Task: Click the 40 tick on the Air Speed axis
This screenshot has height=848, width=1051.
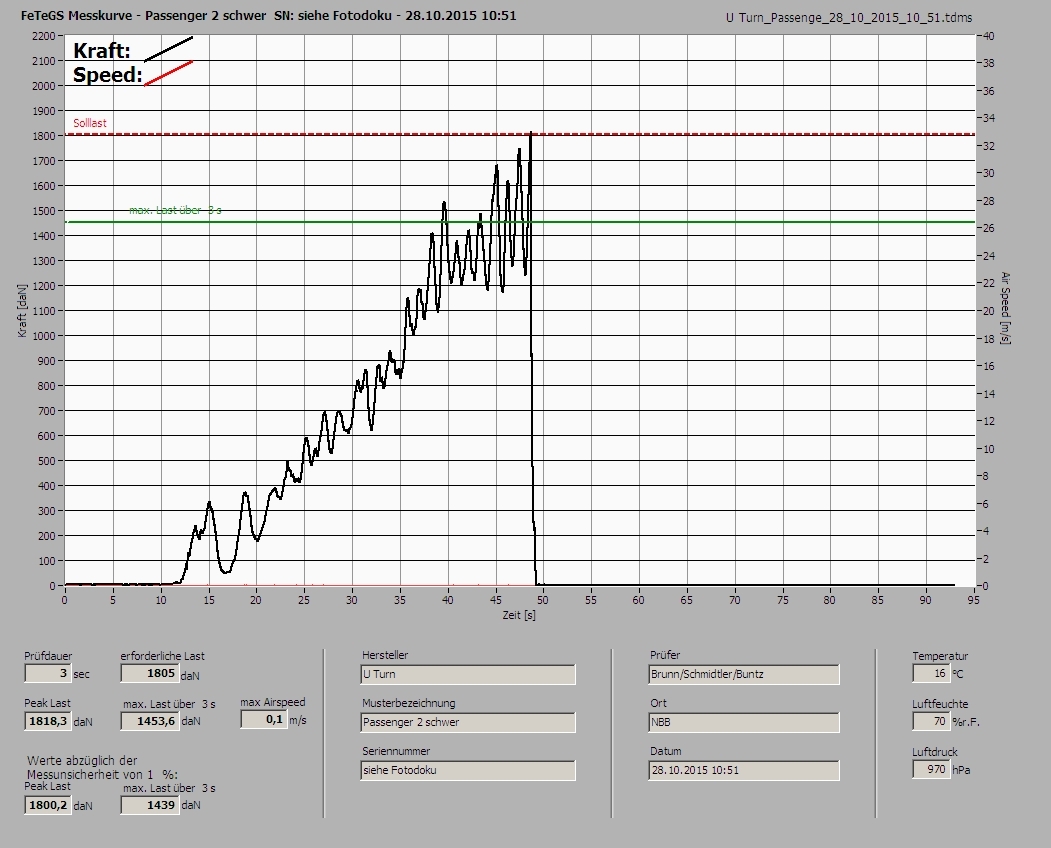Action: (988, 36)
